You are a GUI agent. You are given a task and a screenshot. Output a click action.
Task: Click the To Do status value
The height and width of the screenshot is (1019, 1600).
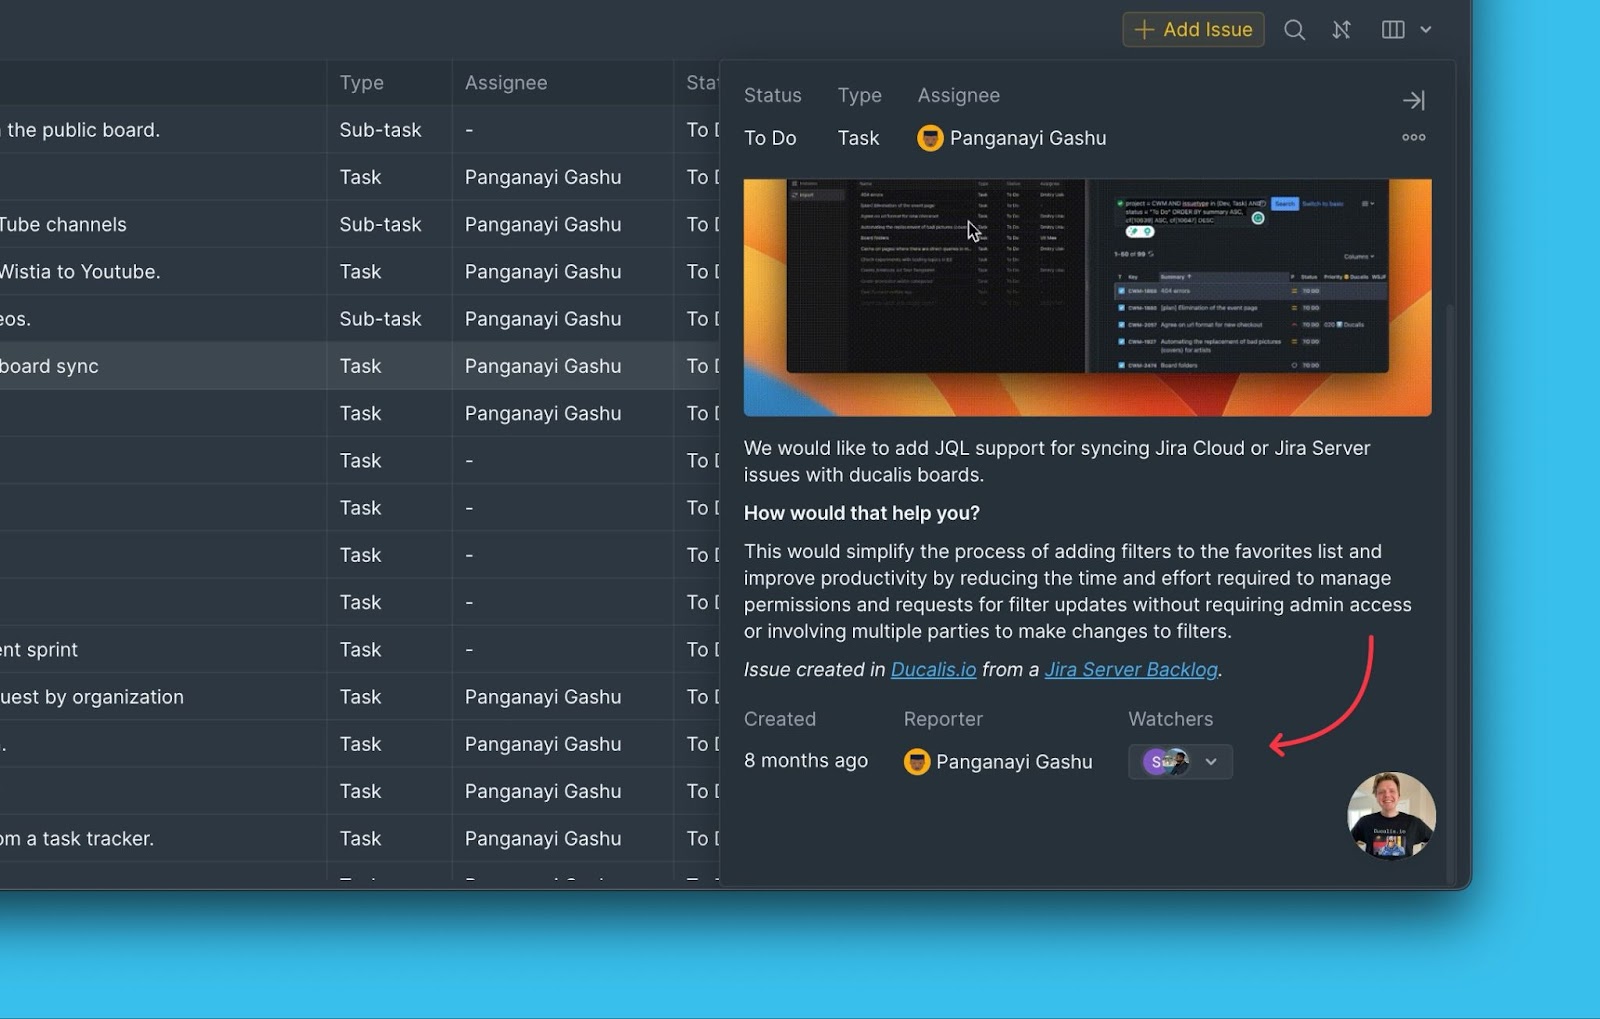[x=770, y=138]
